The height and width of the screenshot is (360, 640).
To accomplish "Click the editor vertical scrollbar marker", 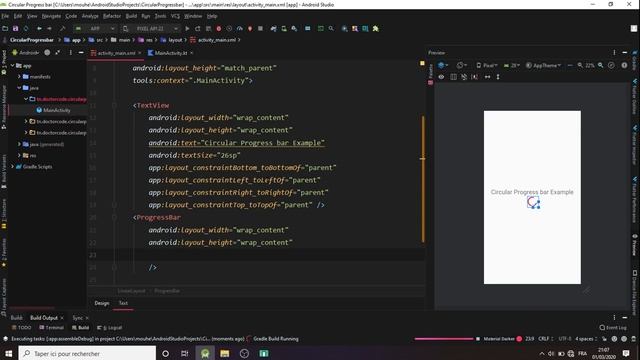I will [423, 179].
